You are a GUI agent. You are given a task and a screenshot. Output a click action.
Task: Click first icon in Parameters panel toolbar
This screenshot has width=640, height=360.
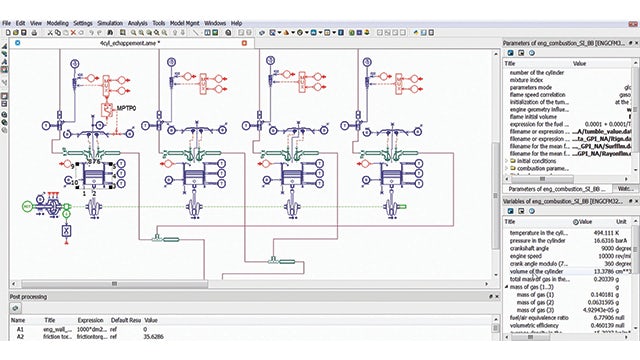click(x=510, y=53)
